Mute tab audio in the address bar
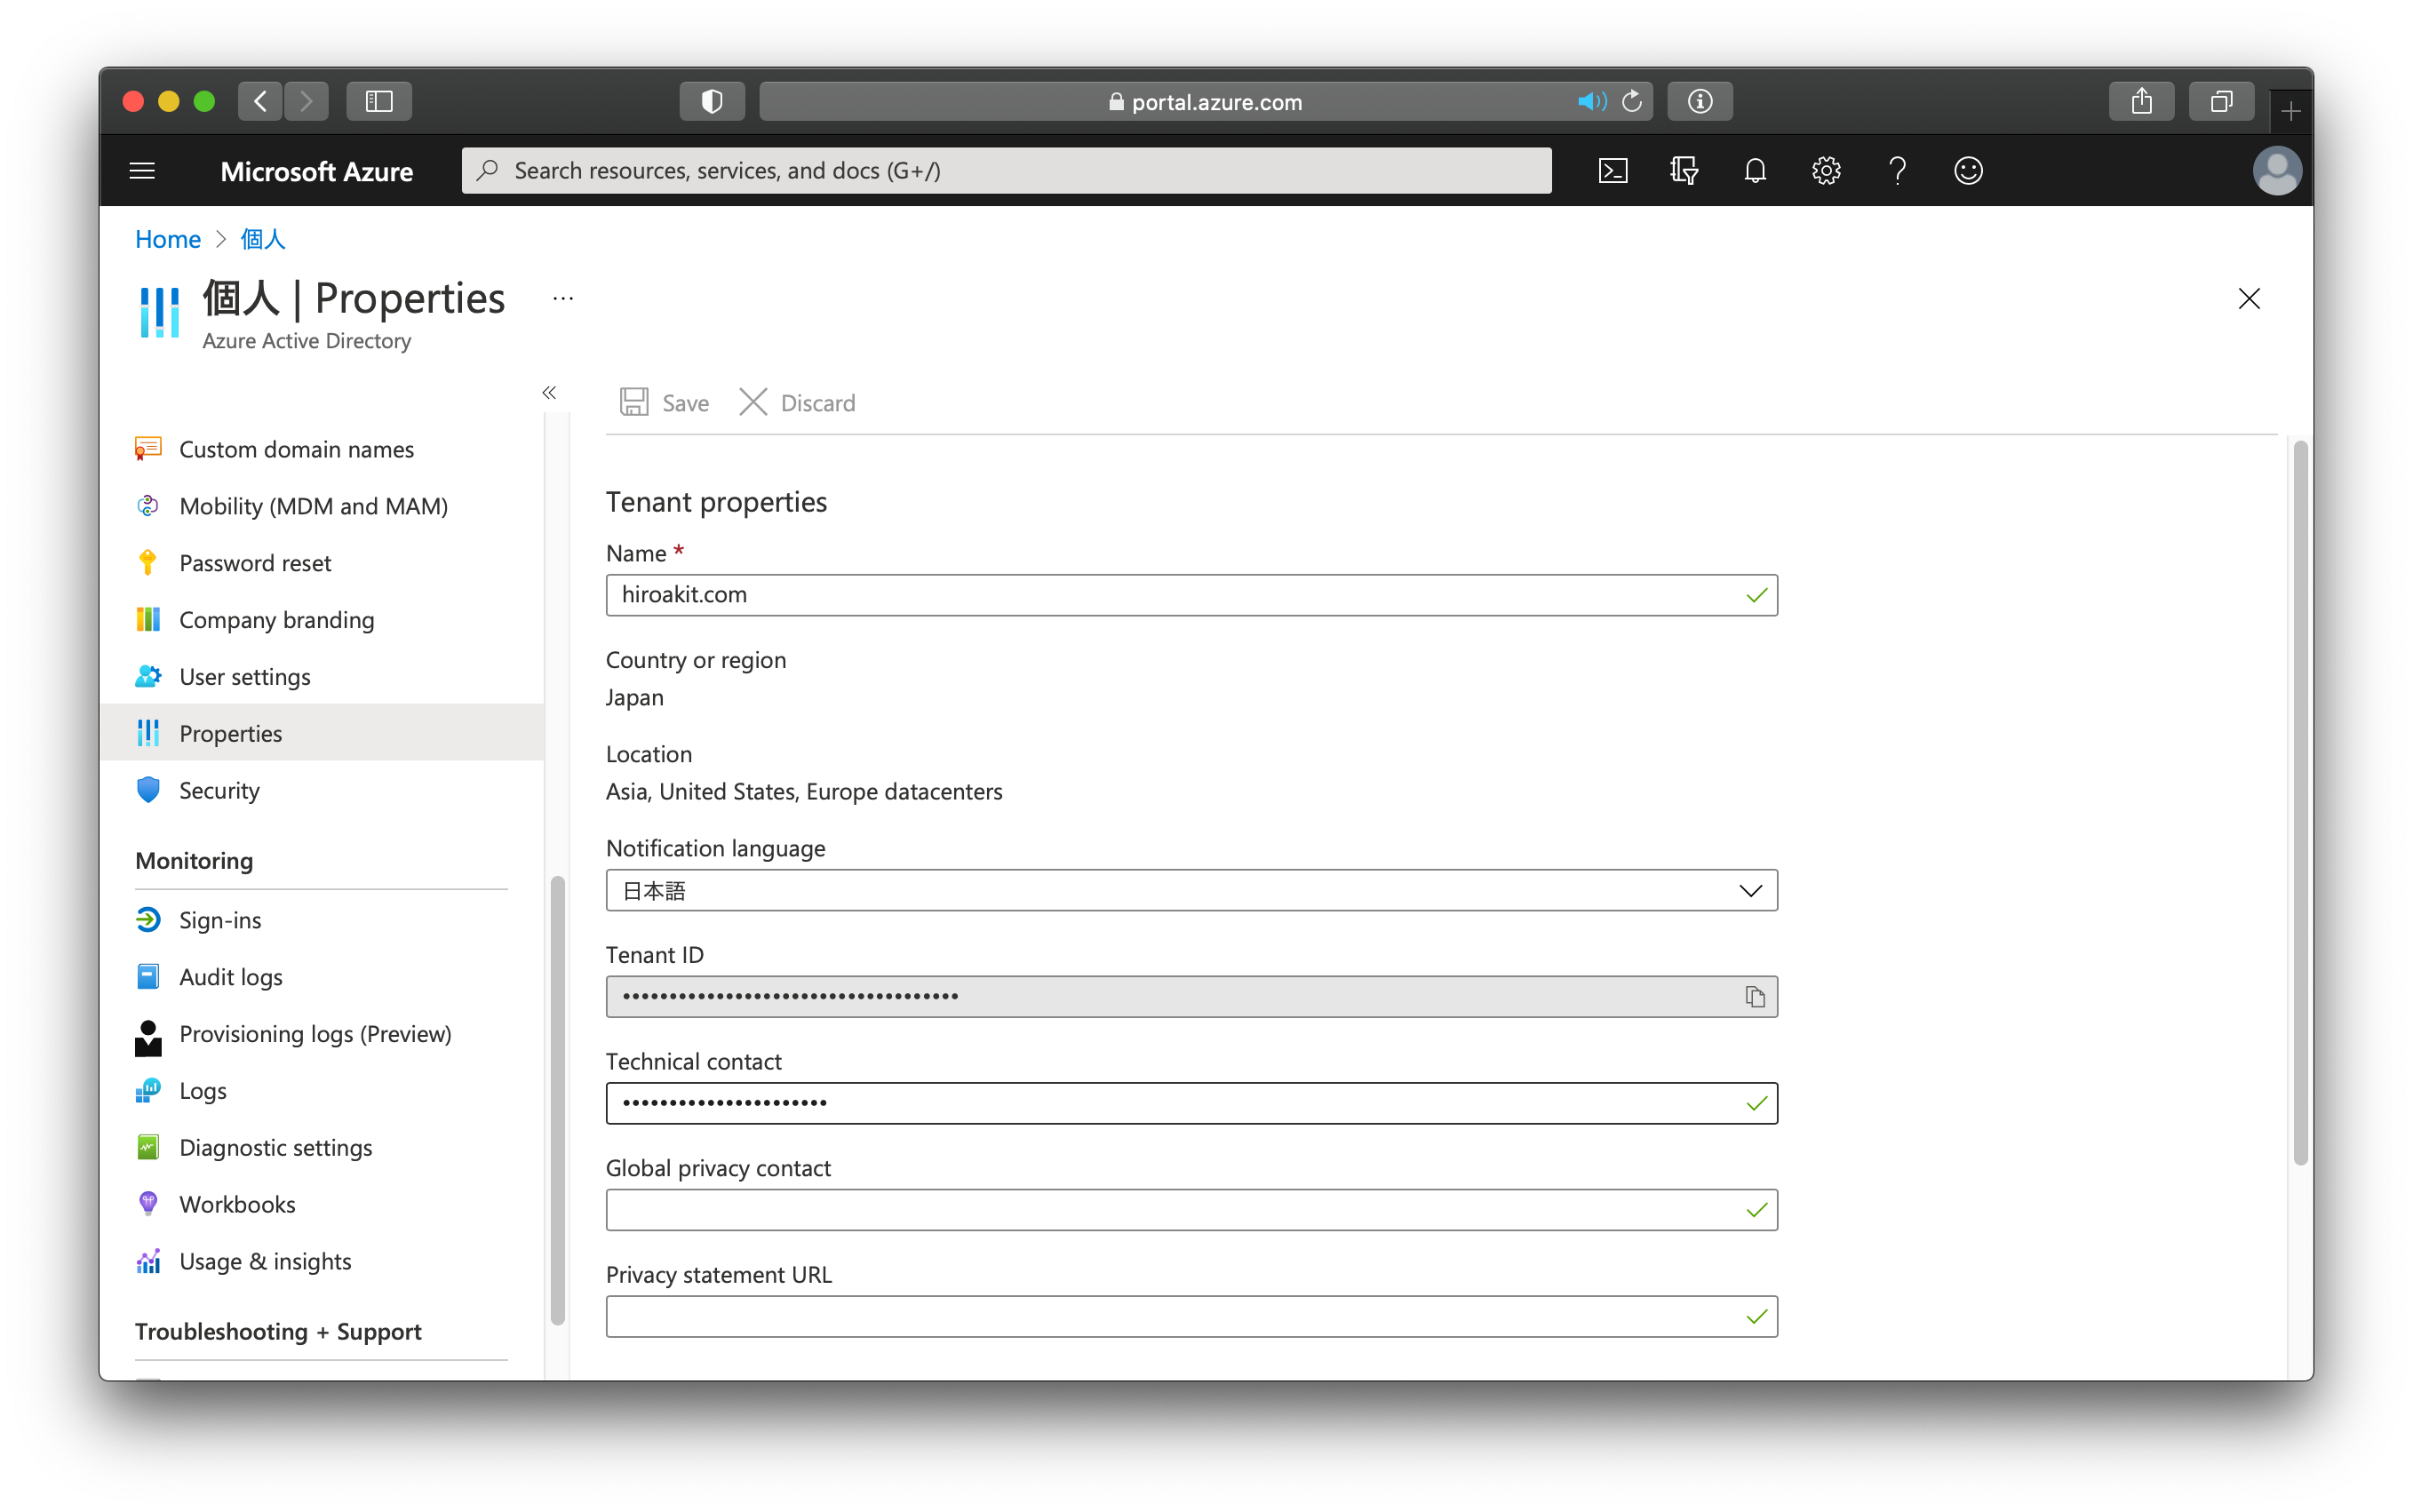The height and width of the screenshot is (1512, 2413). (x=1591, y=102)
